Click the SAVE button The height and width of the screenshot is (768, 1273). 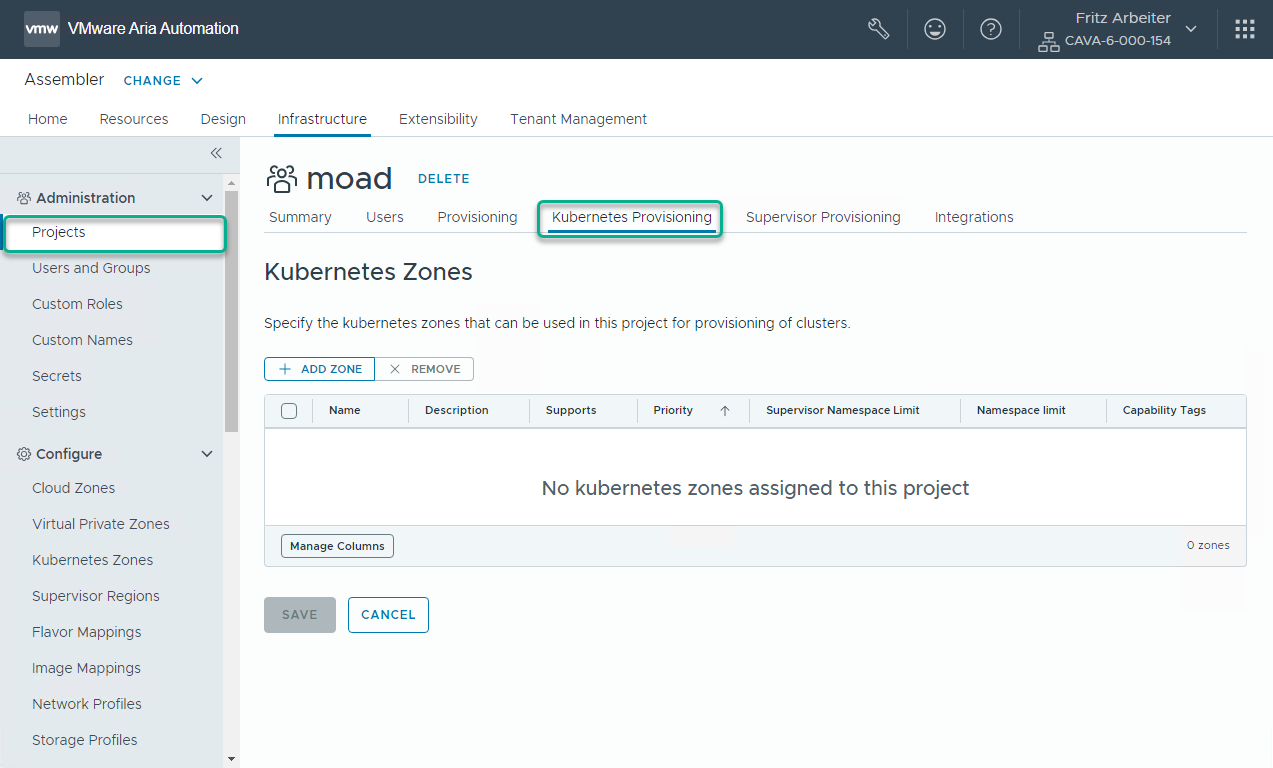(300, 615)
